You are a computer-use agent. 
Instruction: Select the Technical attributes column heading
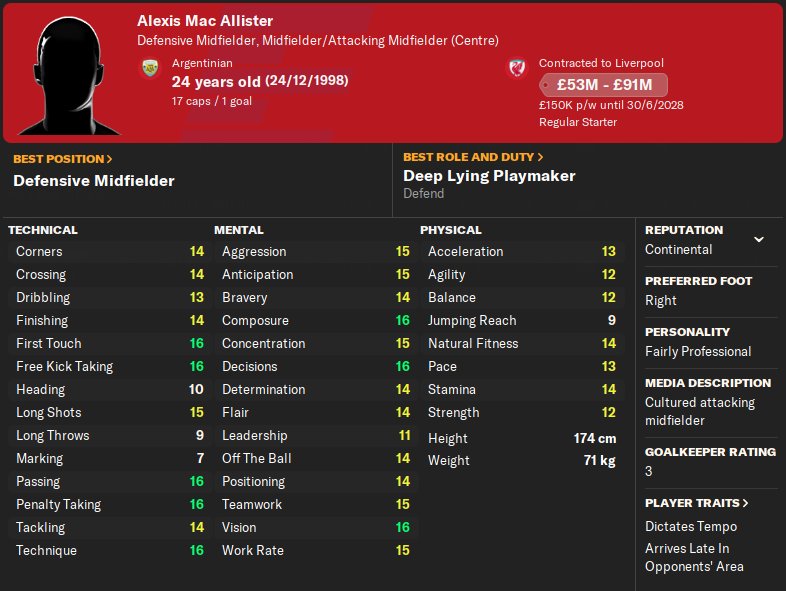coord(43,230)
